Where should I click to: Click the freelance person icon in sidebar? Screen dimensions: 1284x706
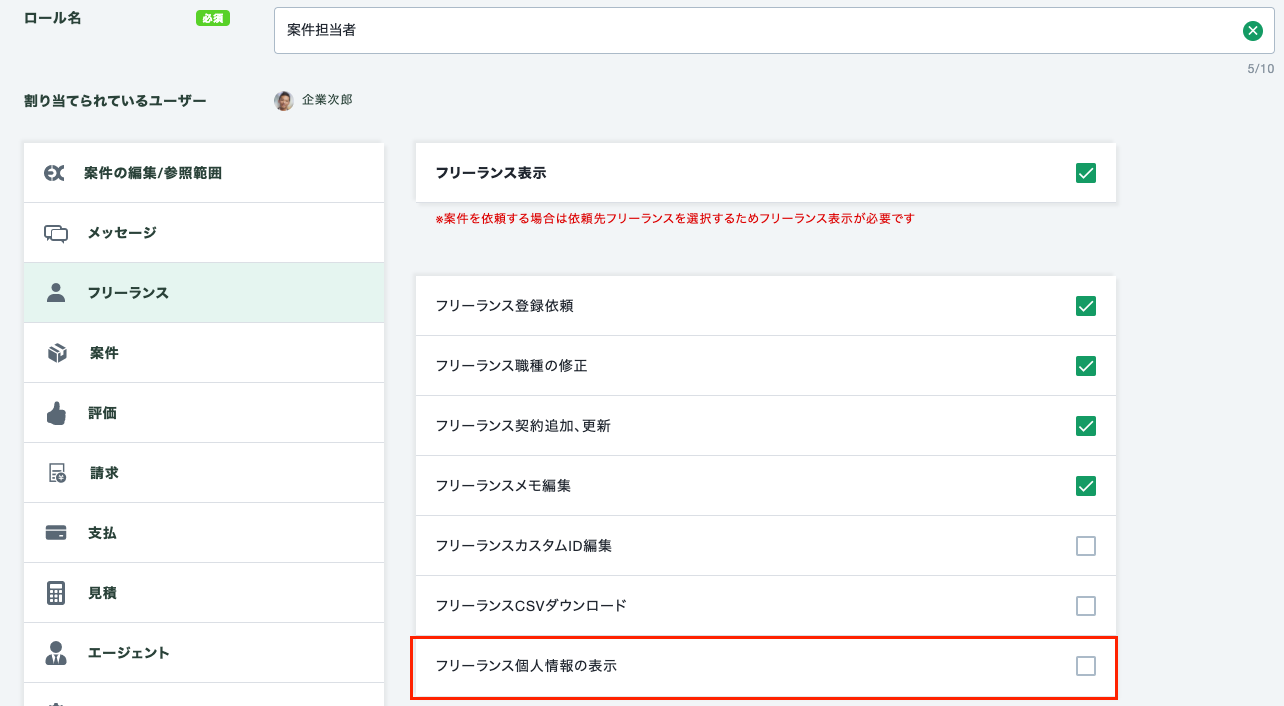pyautogui.click(x=56, y=293)
